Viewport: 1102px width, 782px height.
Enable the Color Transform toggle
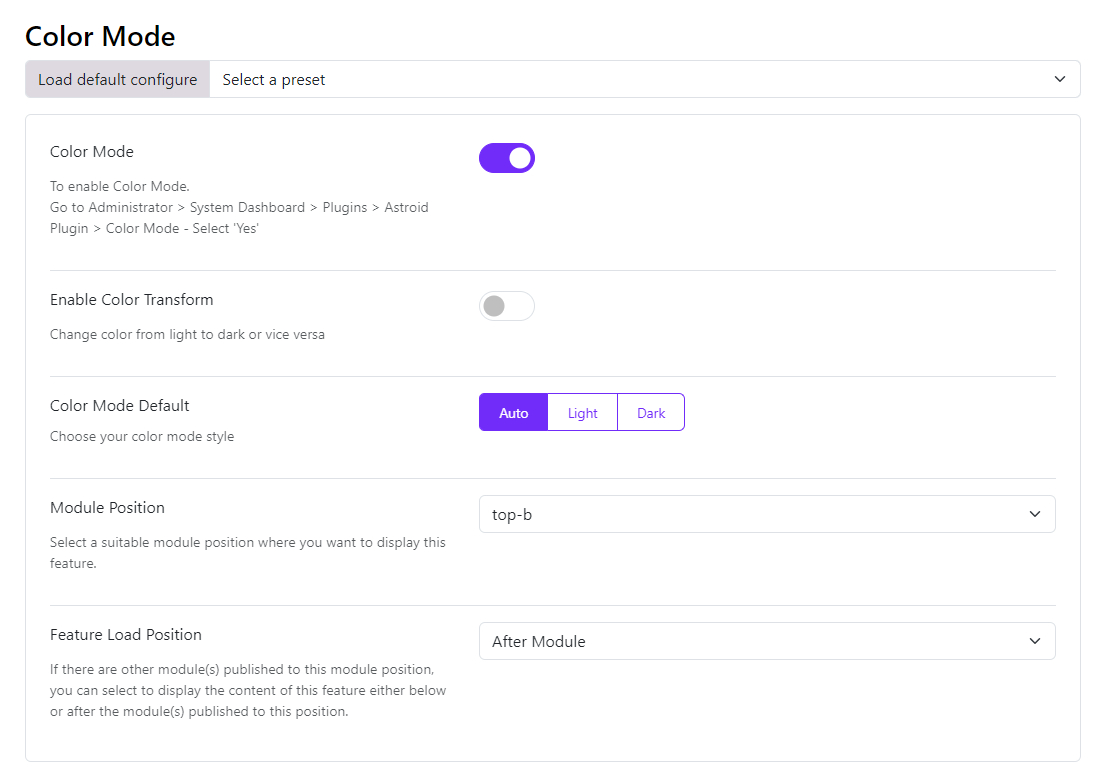(507, 306)
